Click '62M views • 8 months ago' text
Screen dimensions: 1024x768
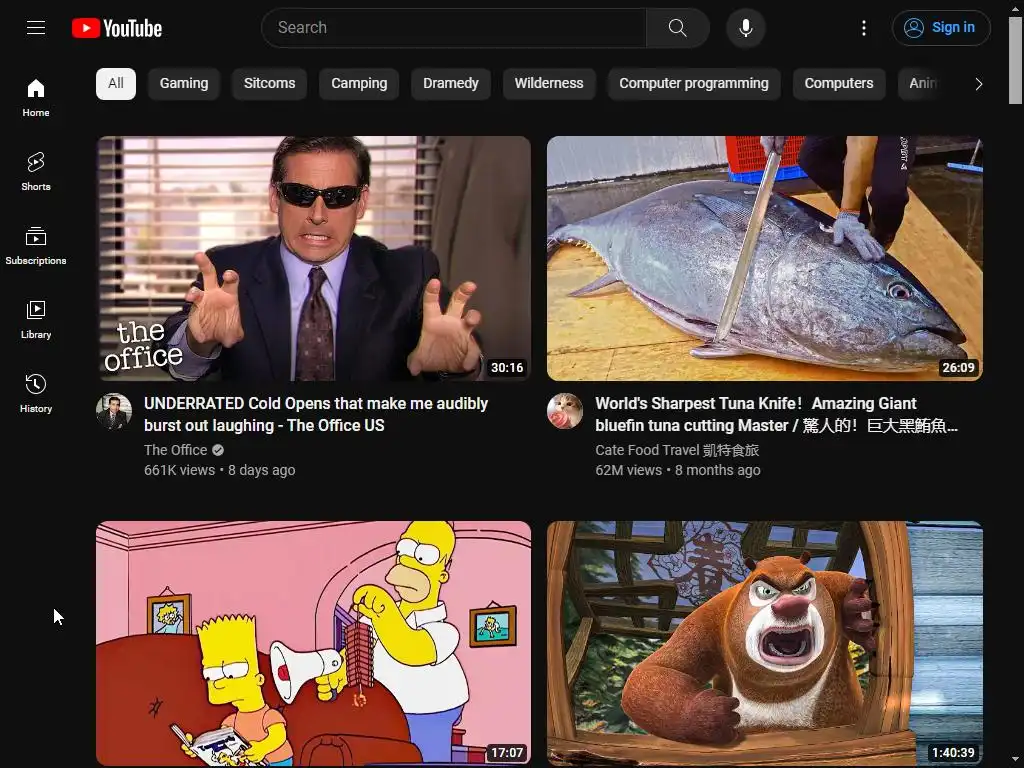click(678, 470)
